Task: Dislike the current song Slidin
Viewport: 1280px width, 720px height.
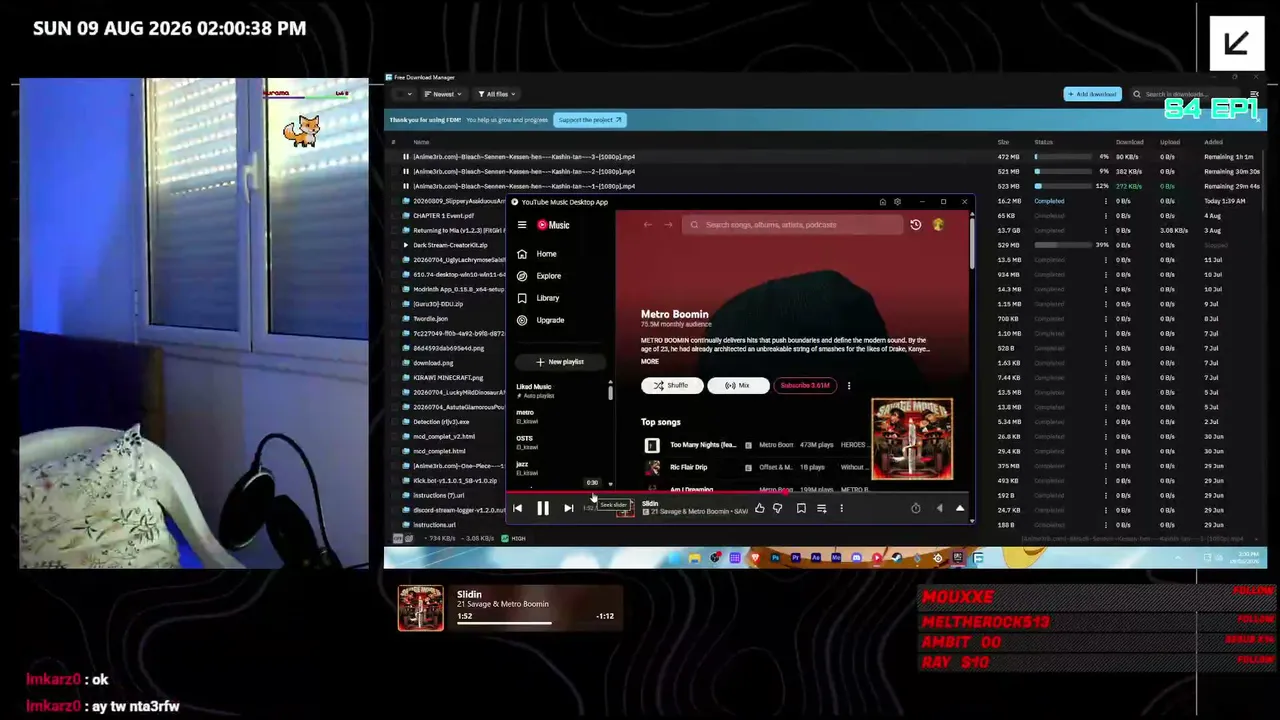Action: coord(778,509)
